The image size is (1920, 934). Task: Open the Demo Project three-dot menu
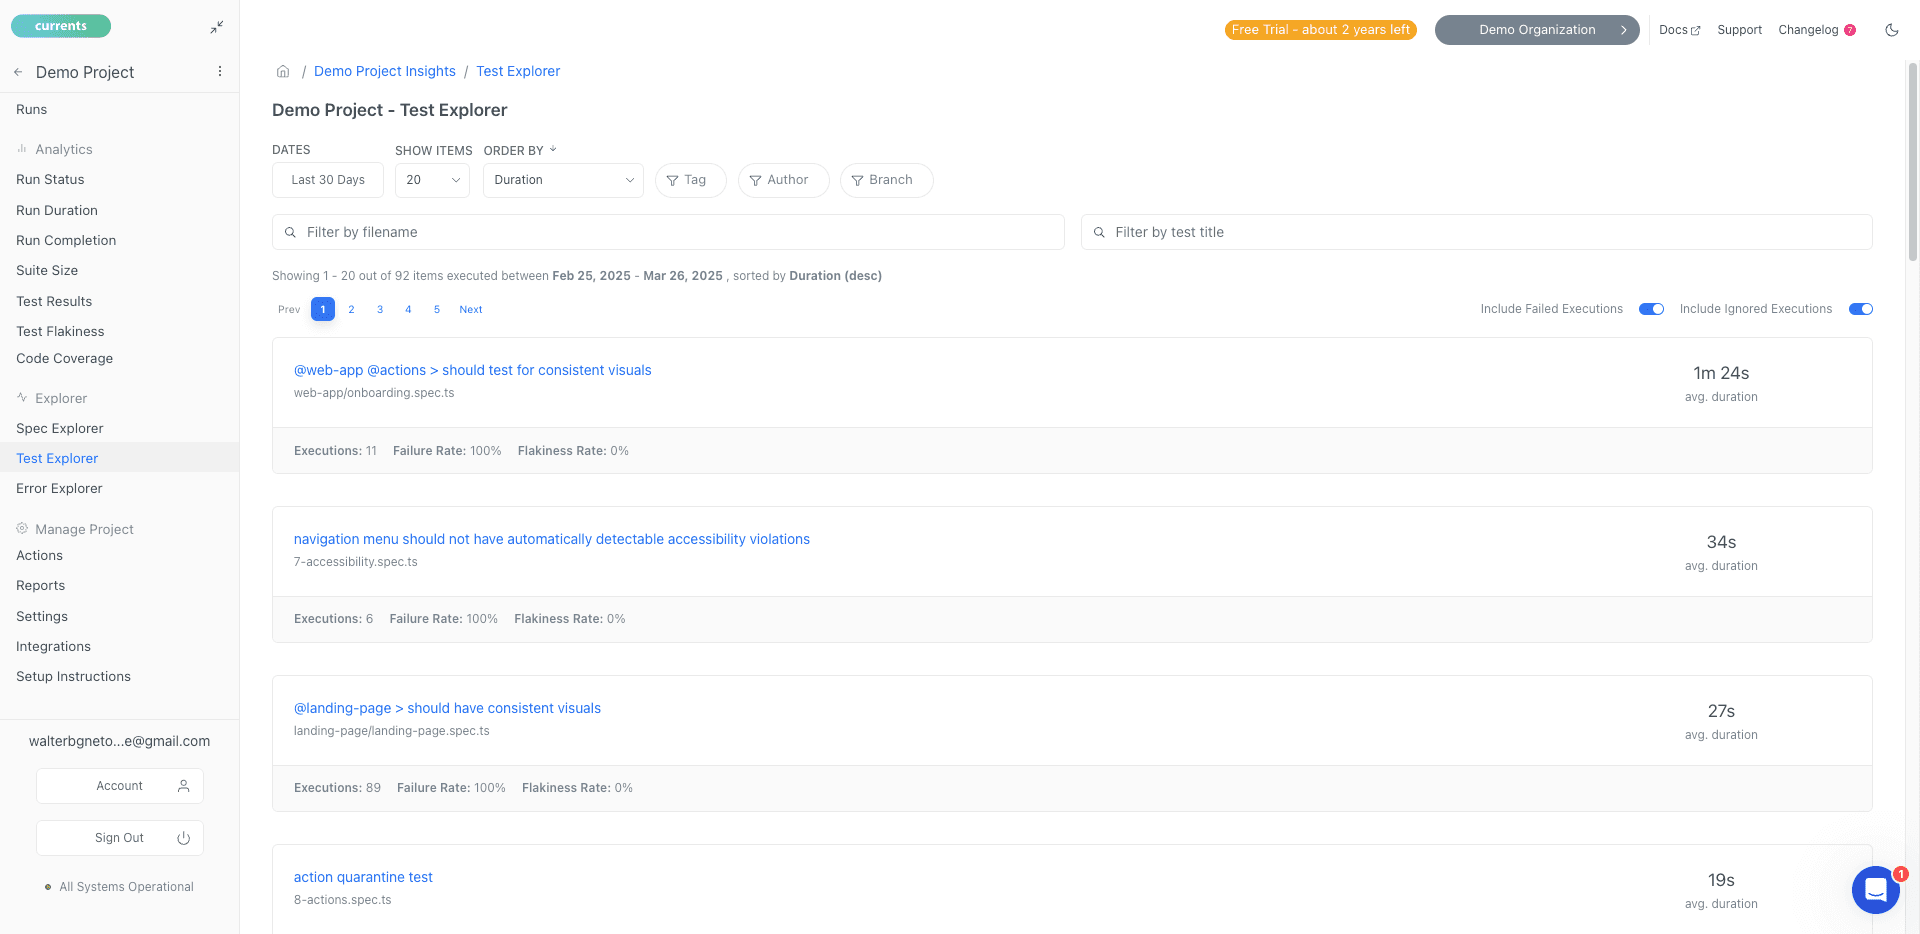220,71
